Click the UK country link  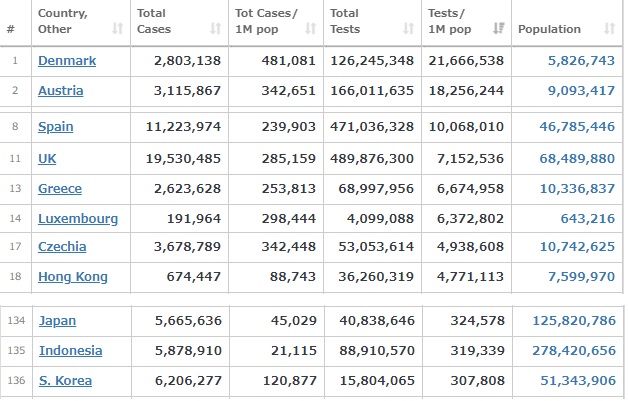pyautogui.click(x=47, y=158)
